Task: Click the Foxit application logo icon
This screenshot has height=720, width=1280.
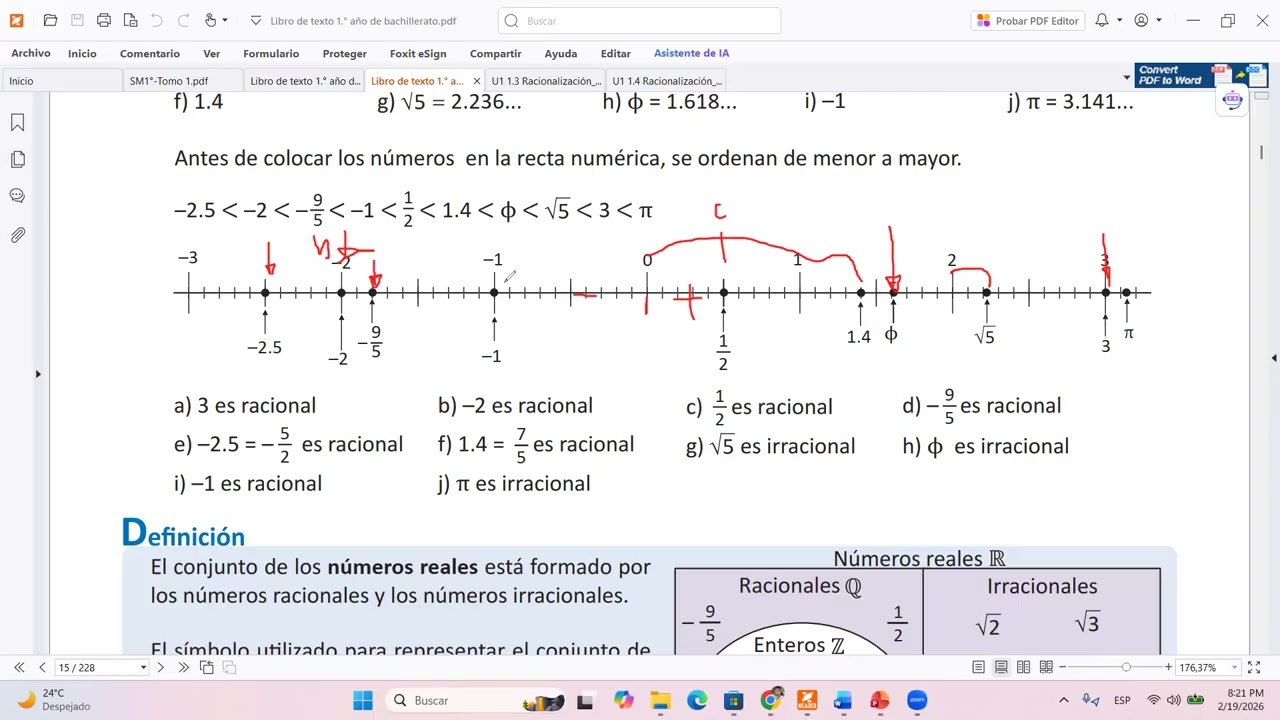Action: pyautogui.click(x=16, y=20)
